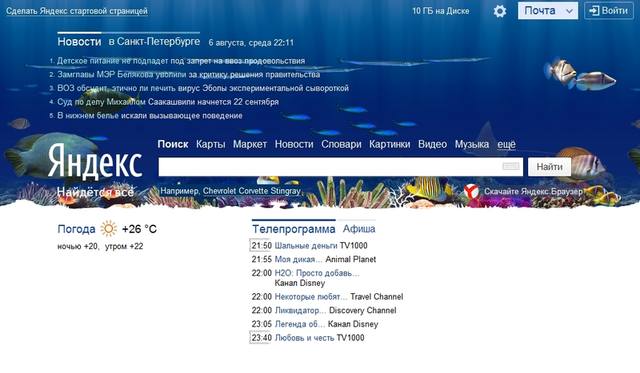
Task: Open the settings gear icon
Action: point(500,11)
